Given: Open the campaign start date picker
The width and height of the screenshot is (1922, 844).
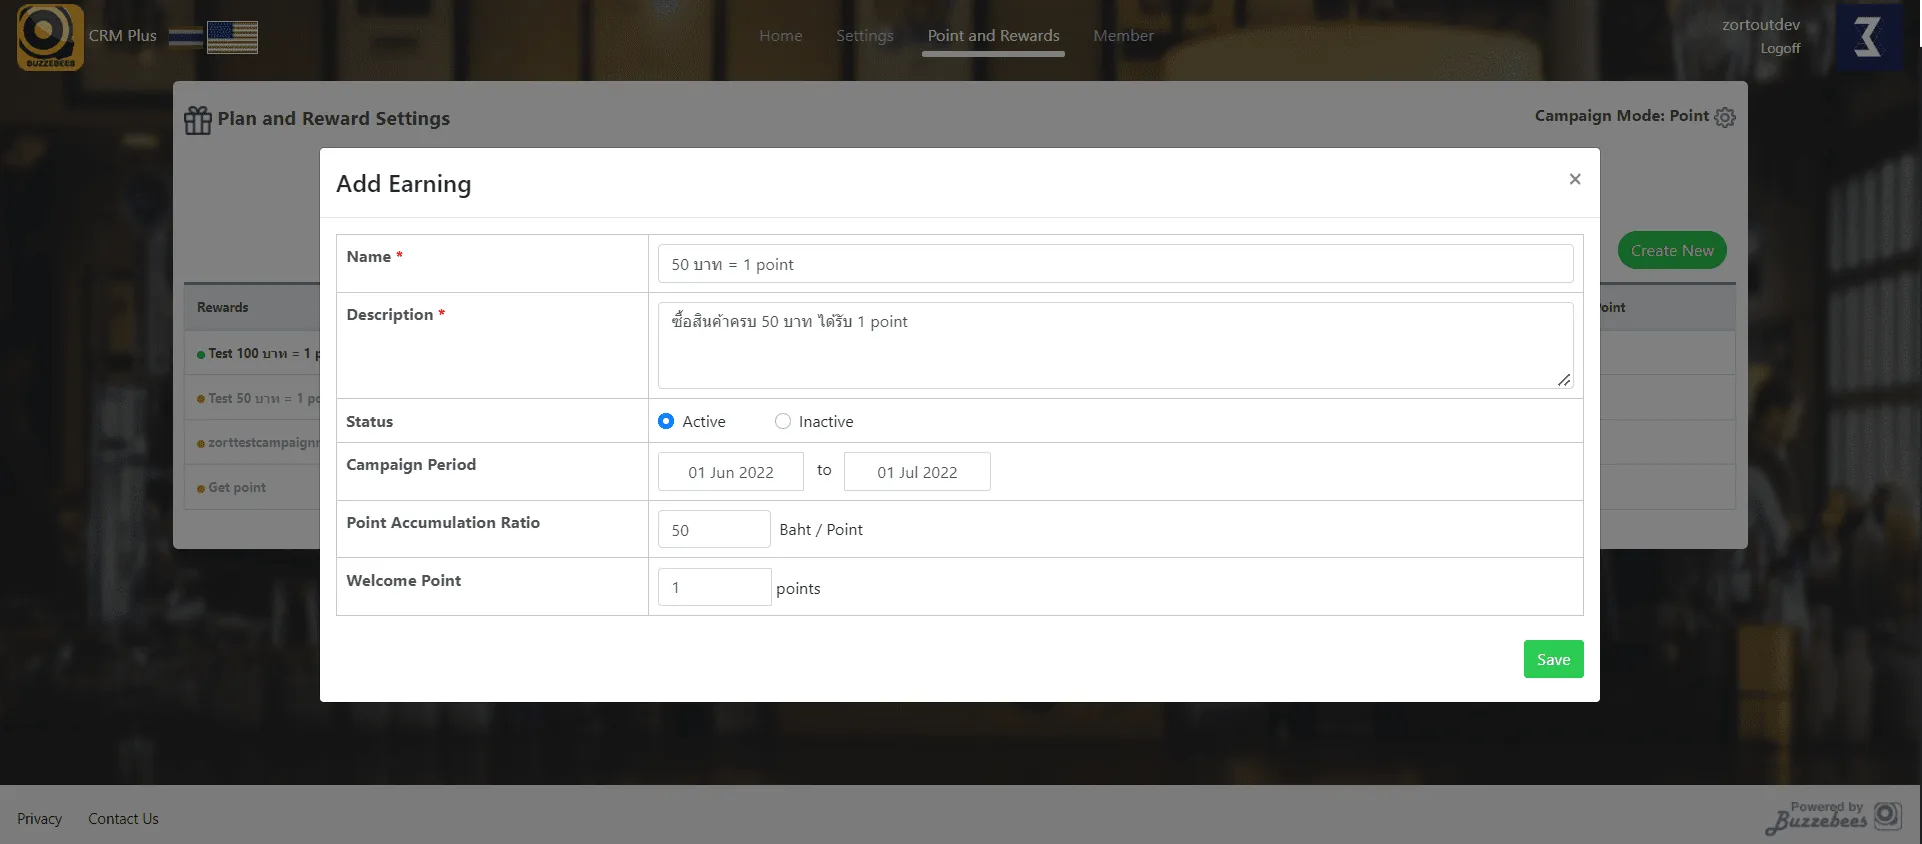Looking at the screenshot, I should tap(730, 472).
